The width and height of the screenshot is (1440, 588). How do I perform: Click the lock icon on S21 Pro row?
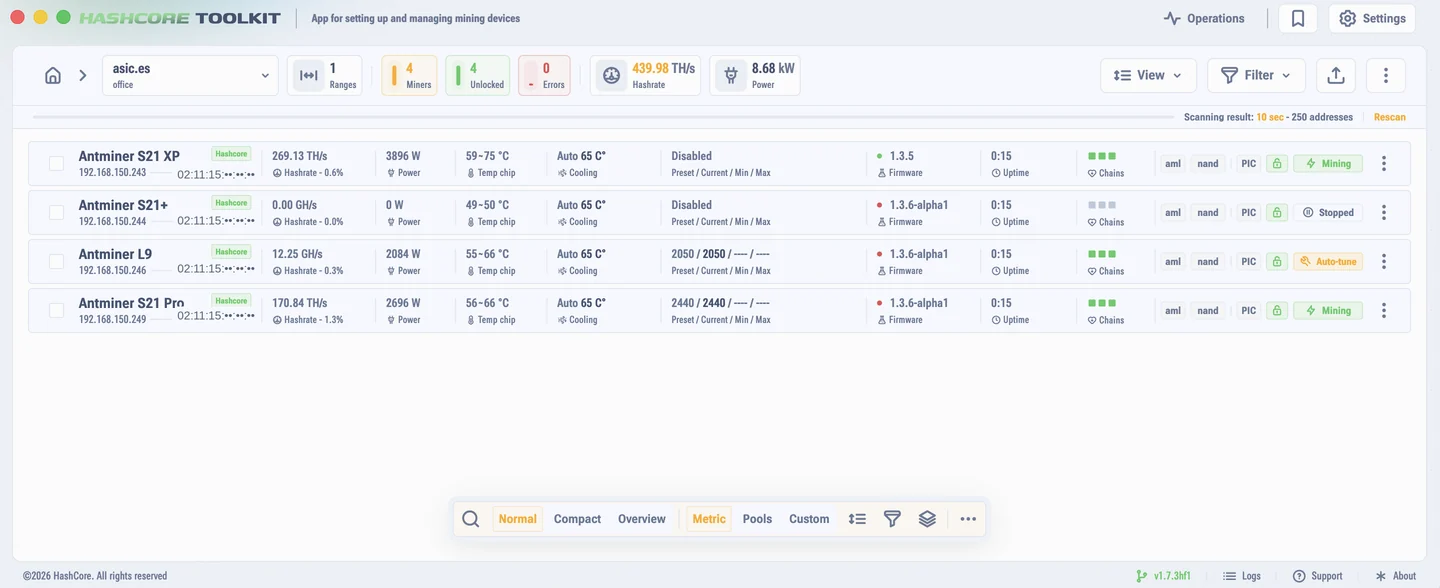pos(1276,310)
